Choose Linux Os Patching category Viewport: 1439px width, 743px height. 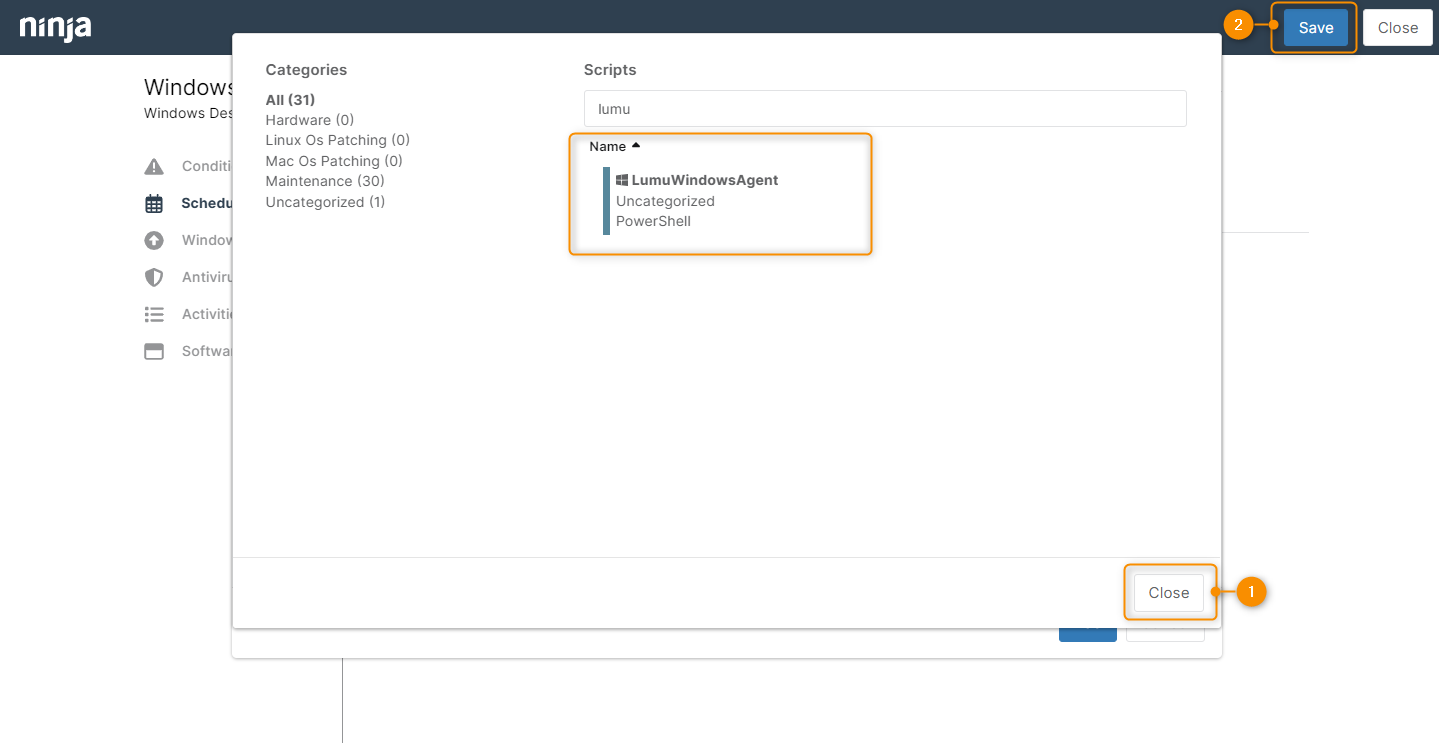click(337, 140)
